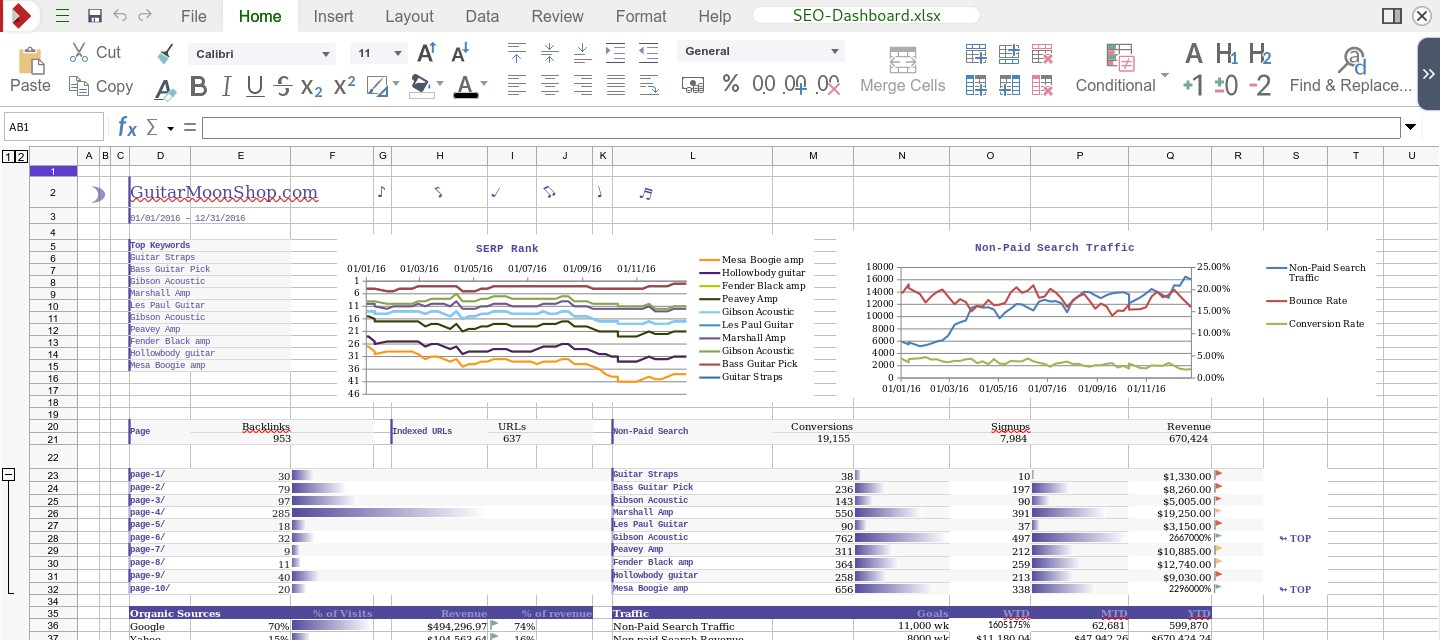Toggle superscript formatting
The width and height of the screenshot is (1440, 640).
[344, 86]
